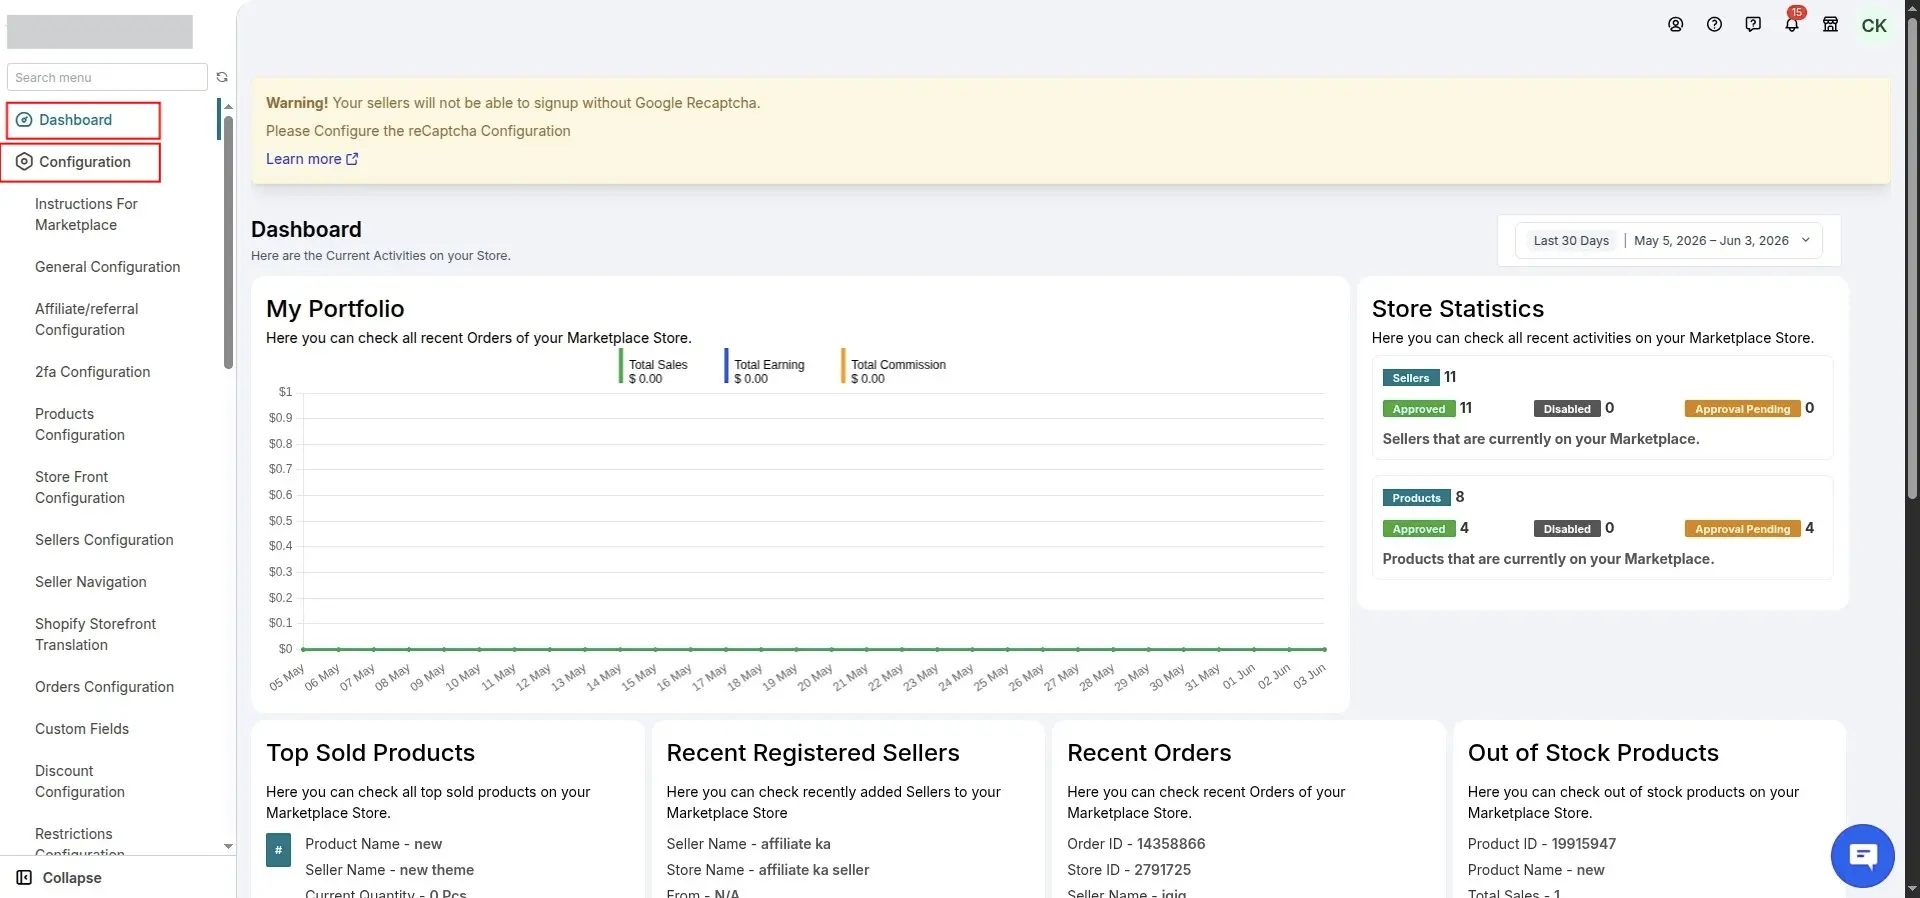Viewport: 1920px width, 898px height.
Task: Open Discount Configuration
Action: tap(80, 781)
